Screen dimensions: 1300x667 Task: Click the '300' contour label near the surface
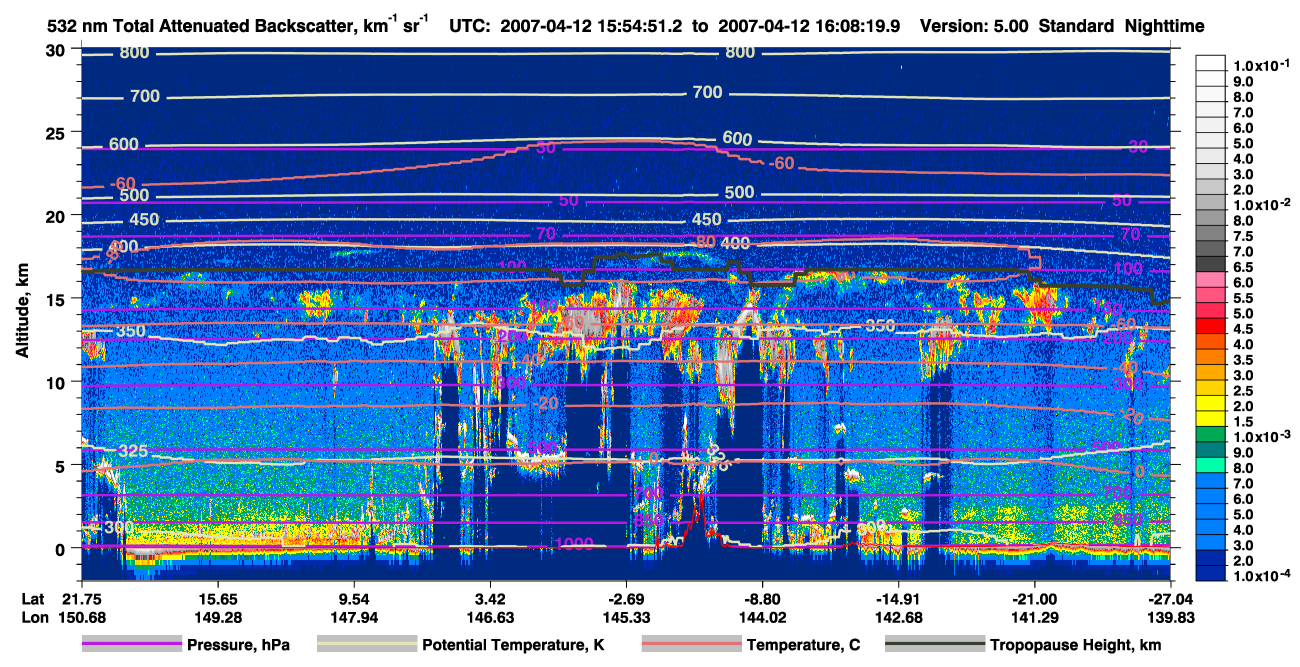coord(118,528)
